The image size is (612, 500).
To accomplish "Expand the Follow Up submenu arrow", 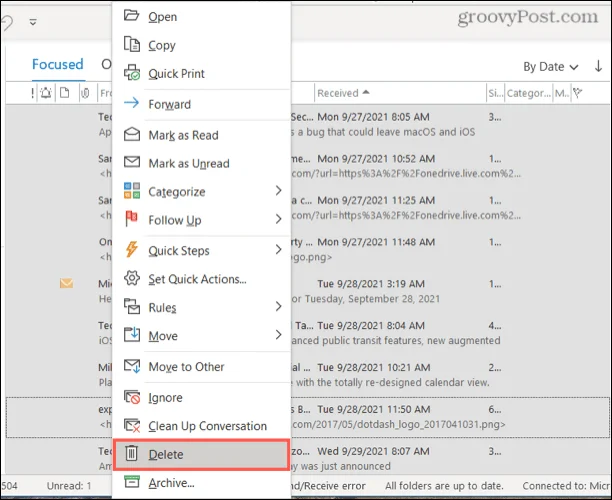I will tap(278, 219).
